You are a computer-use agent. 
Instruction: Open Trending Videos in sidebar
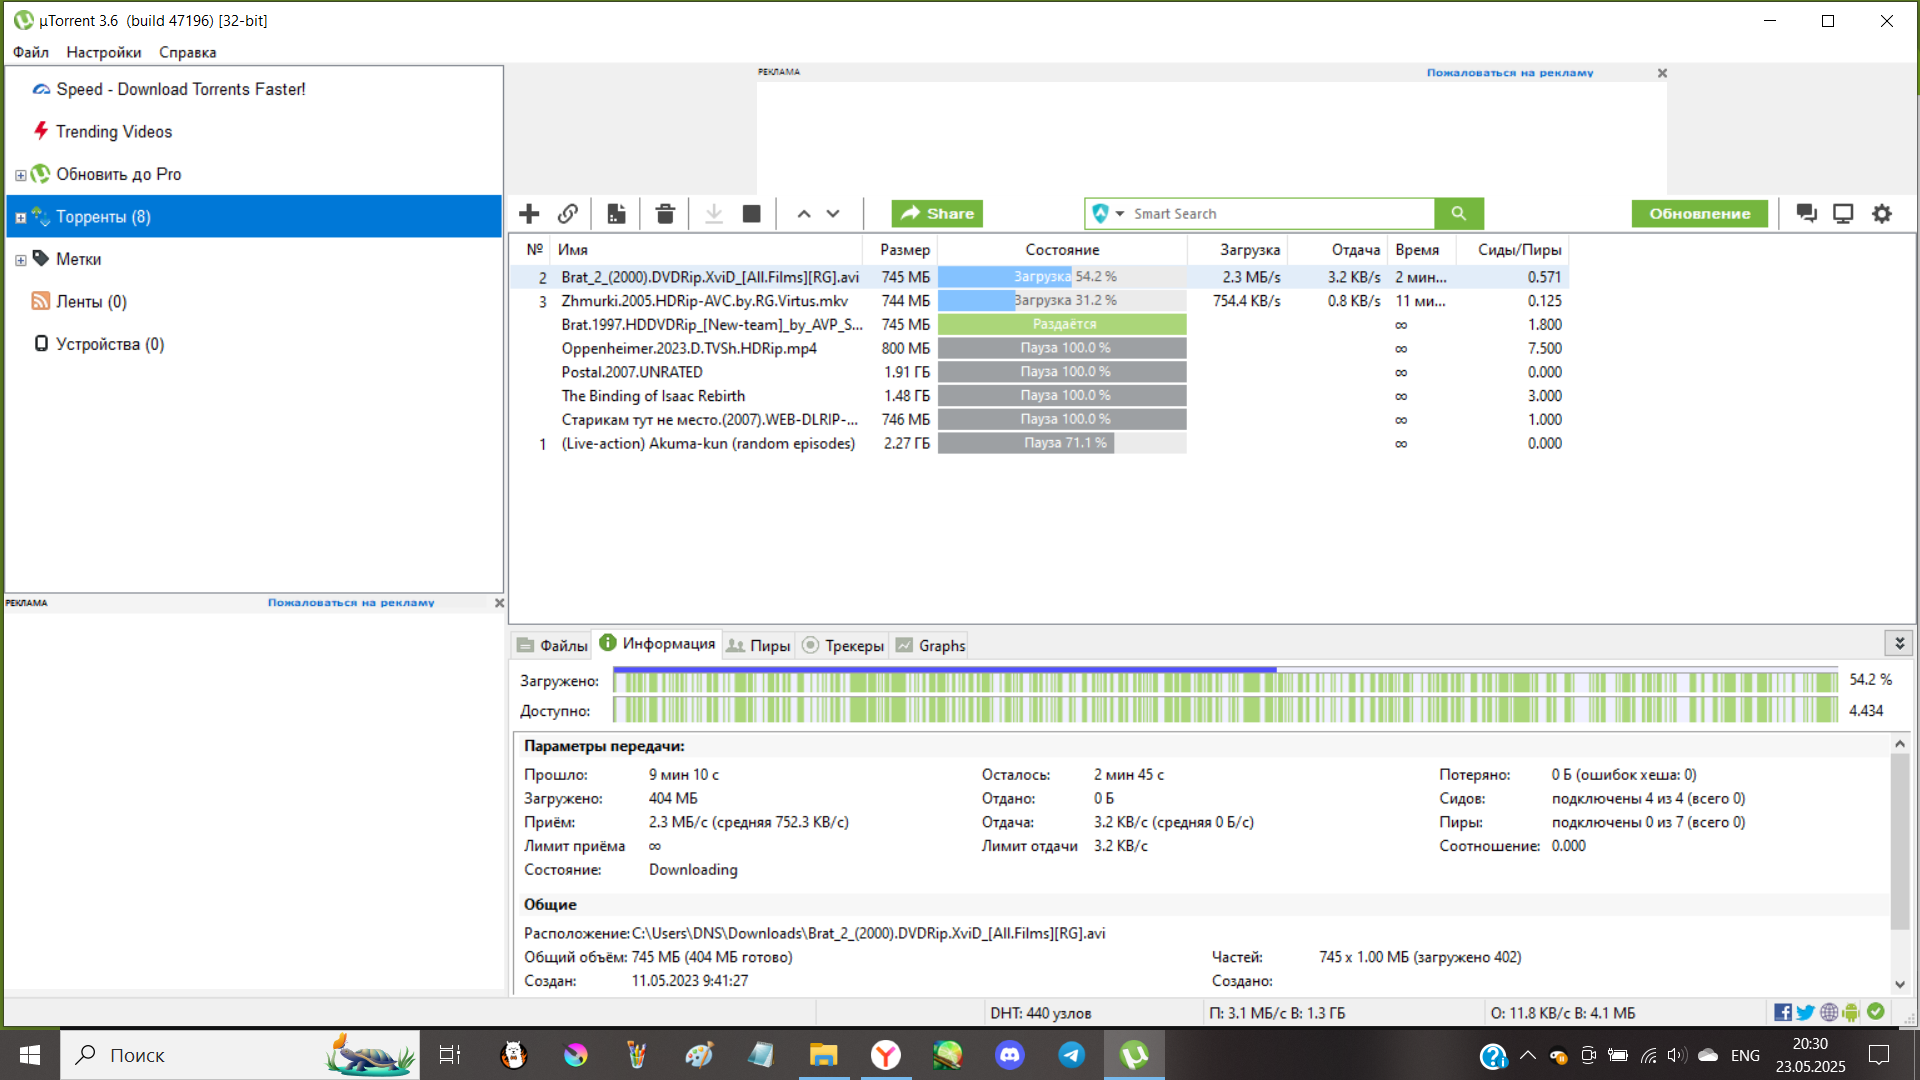click(x=114, y=131)
